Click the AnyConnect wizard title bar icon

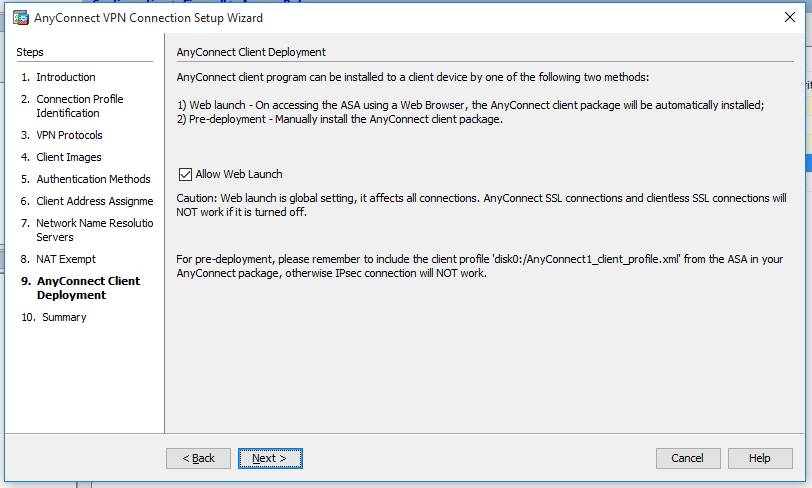pos(20,17)
